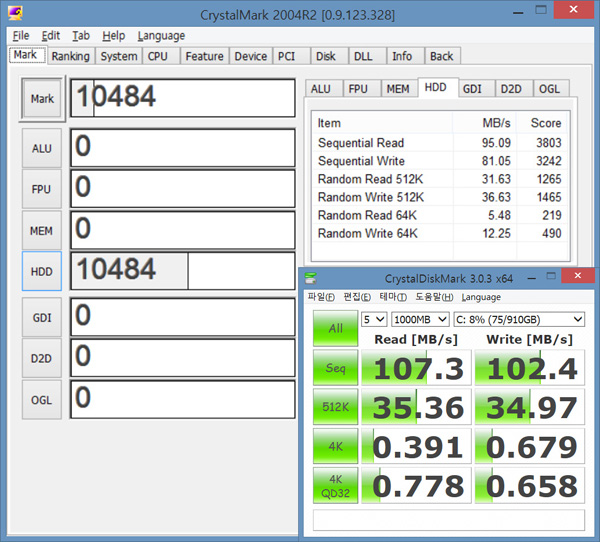Expand the test count dropdown showing 5
Image resolution: width=600 pixels, height=542 pixels.
[x=374, y=319]
